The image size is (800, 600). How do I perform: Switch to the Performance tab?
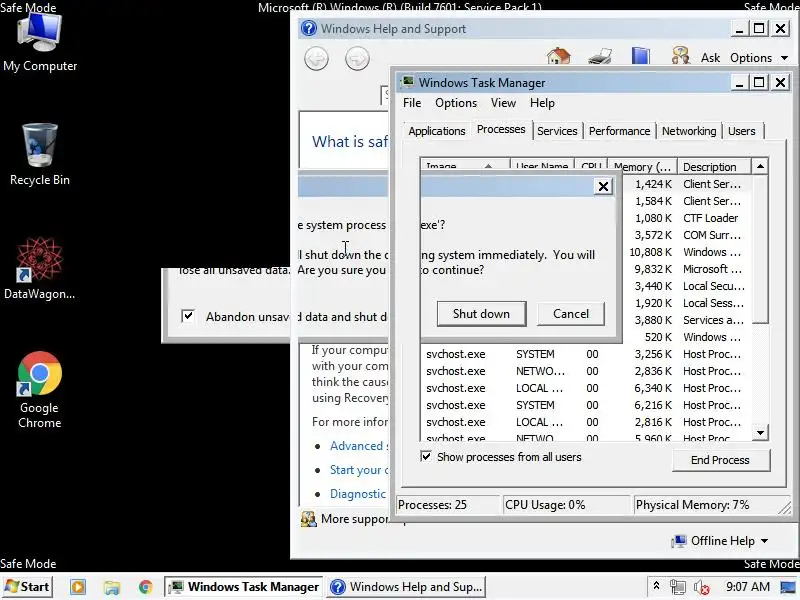(619, 131)
